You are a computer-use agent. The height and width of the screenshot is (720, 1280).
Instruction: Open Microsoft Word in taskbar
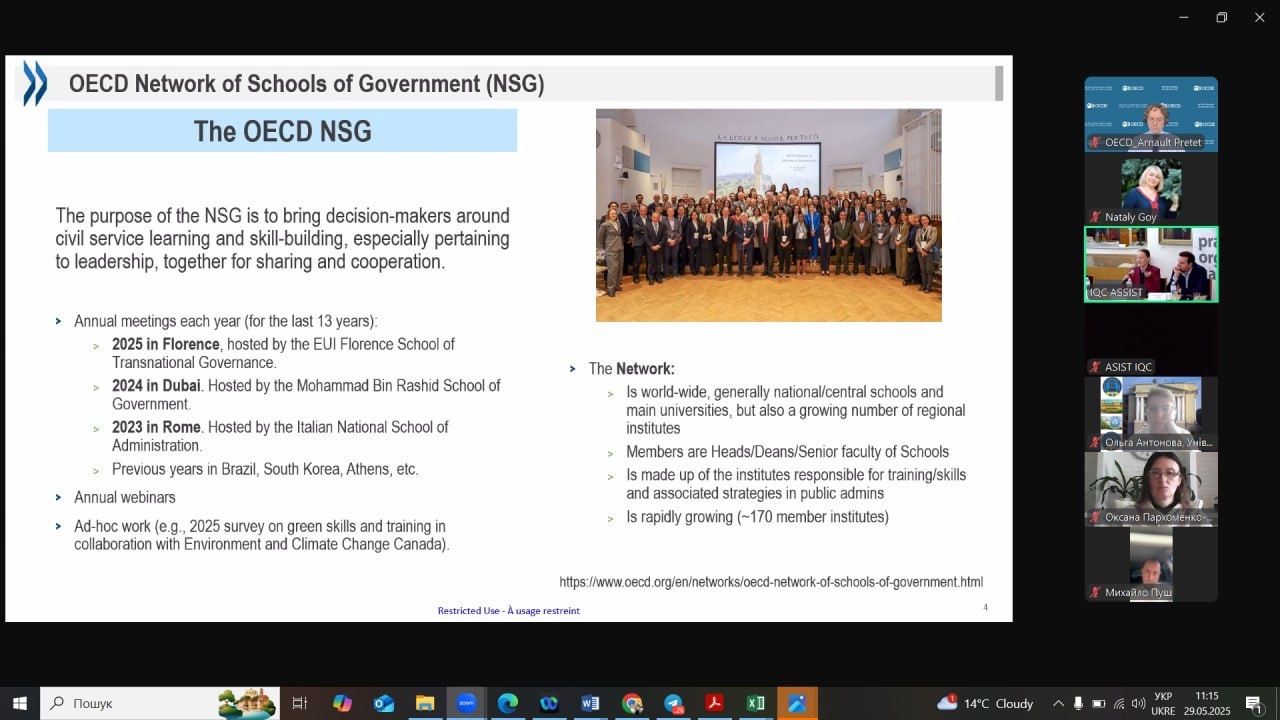(590, 703)
